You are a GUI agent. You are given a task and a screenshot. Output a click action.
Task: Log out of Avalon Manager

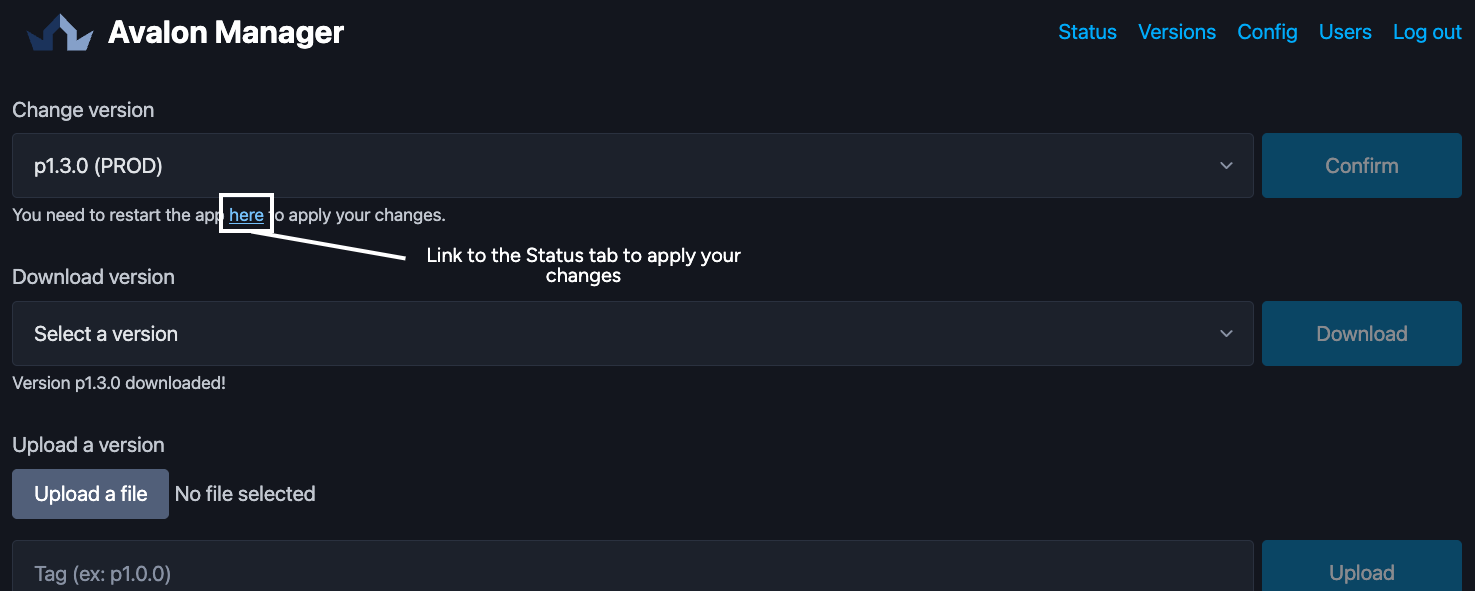(1427, 32)
